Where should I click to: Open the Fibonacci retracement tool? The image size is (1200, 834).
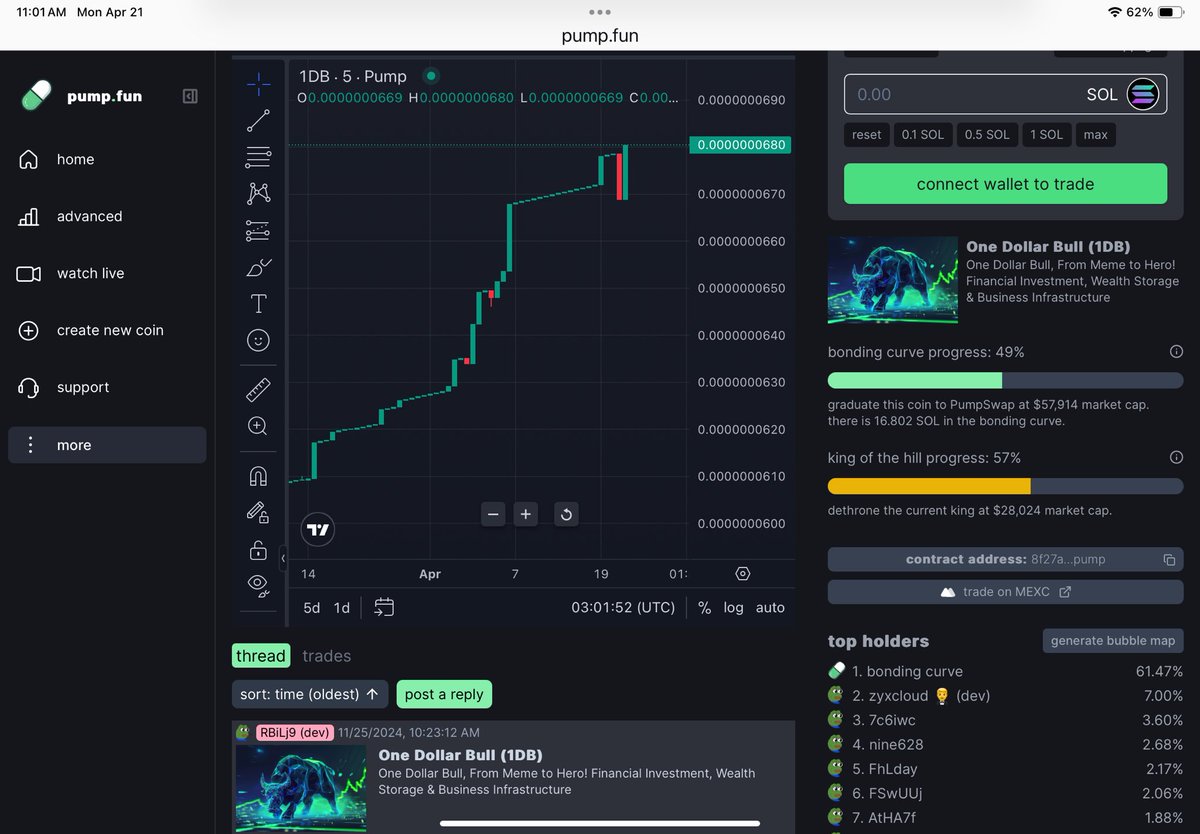[258, 157]
